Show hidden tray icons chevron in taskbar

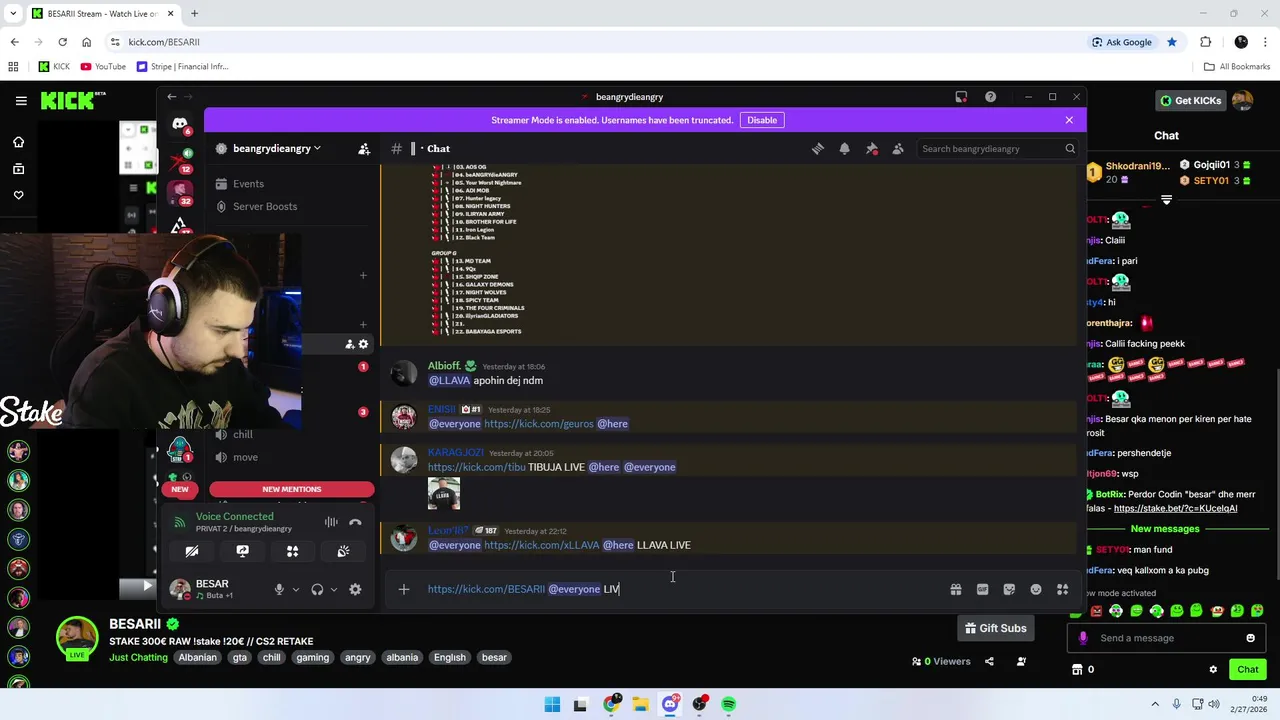(x=1155, y=705)
